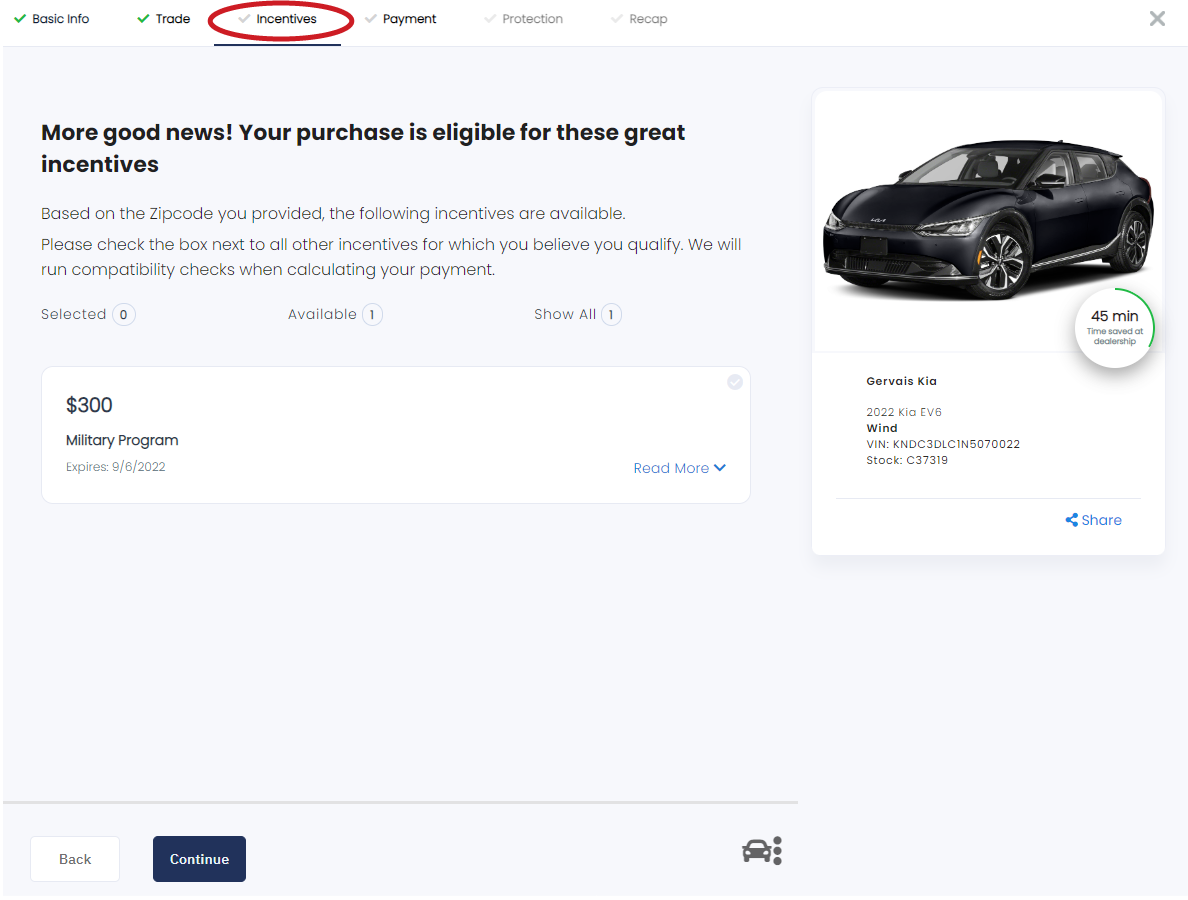Check the Military Program incentive checkbox

pyautogui.click(x=734, y=382)
